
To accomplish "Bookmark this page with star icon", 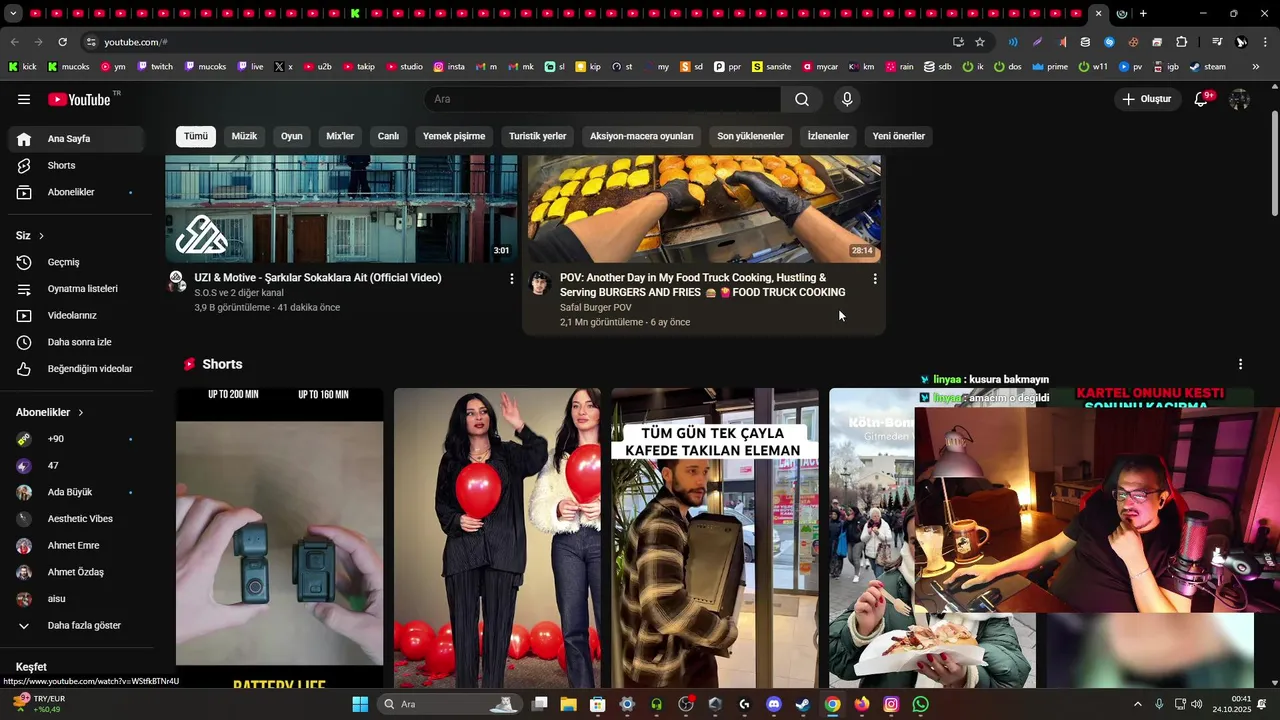I will (x=980, y=42).
